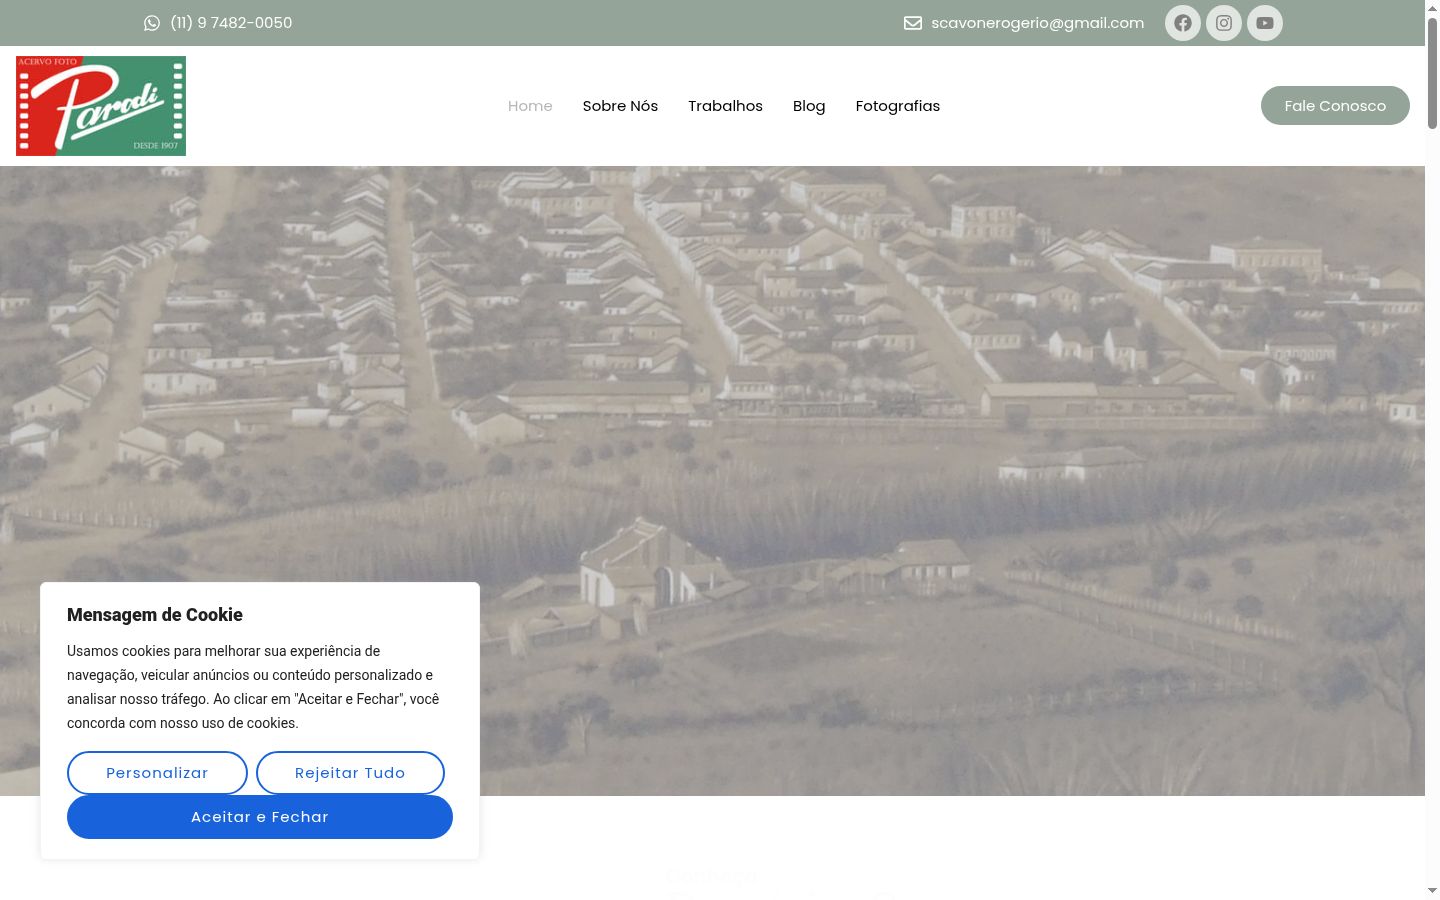This screenshot has height=900, width=1440.
Task: Click the envelope email icon
Action: pos(913,23)
